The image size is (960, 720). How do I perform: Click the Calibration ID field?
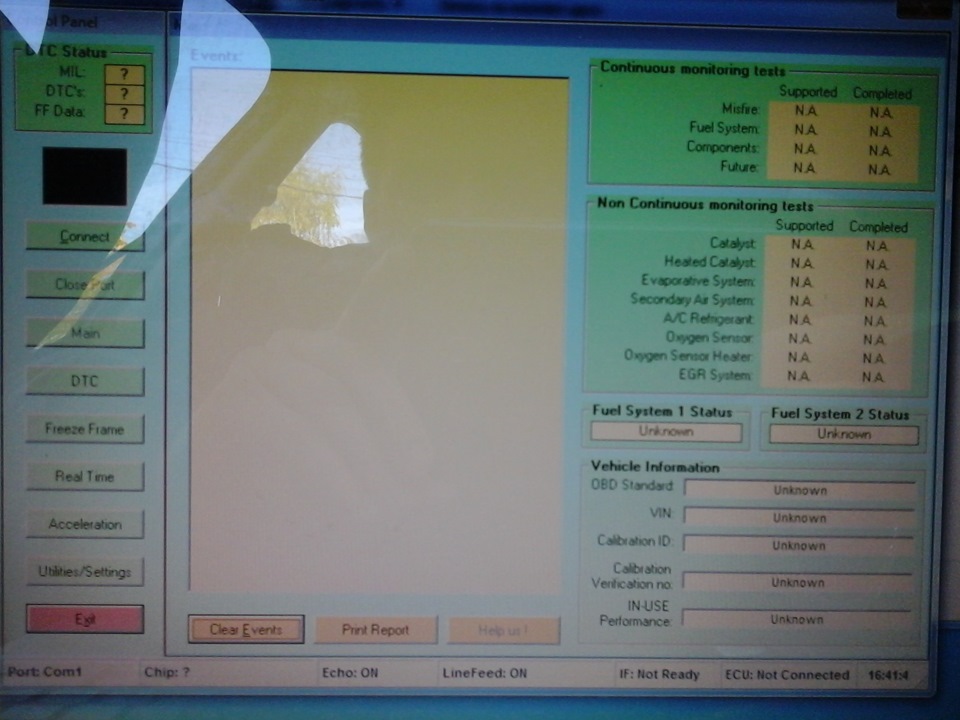click(x=798, y=546)
